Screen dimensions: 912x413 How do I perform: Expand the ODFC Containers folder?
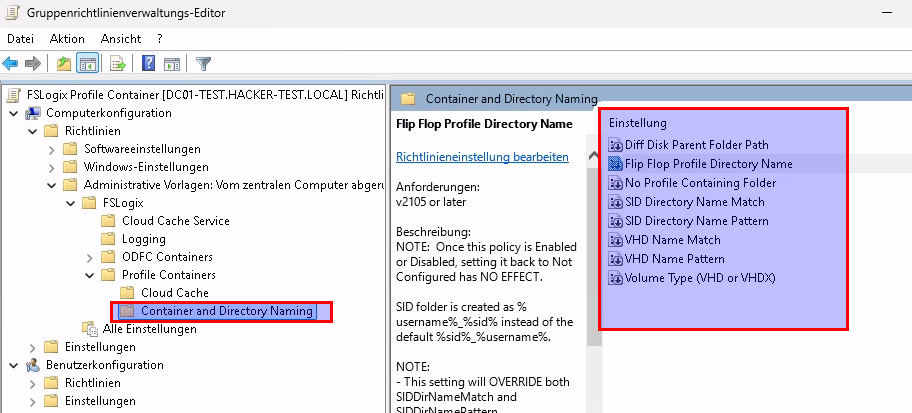[88, 257]
